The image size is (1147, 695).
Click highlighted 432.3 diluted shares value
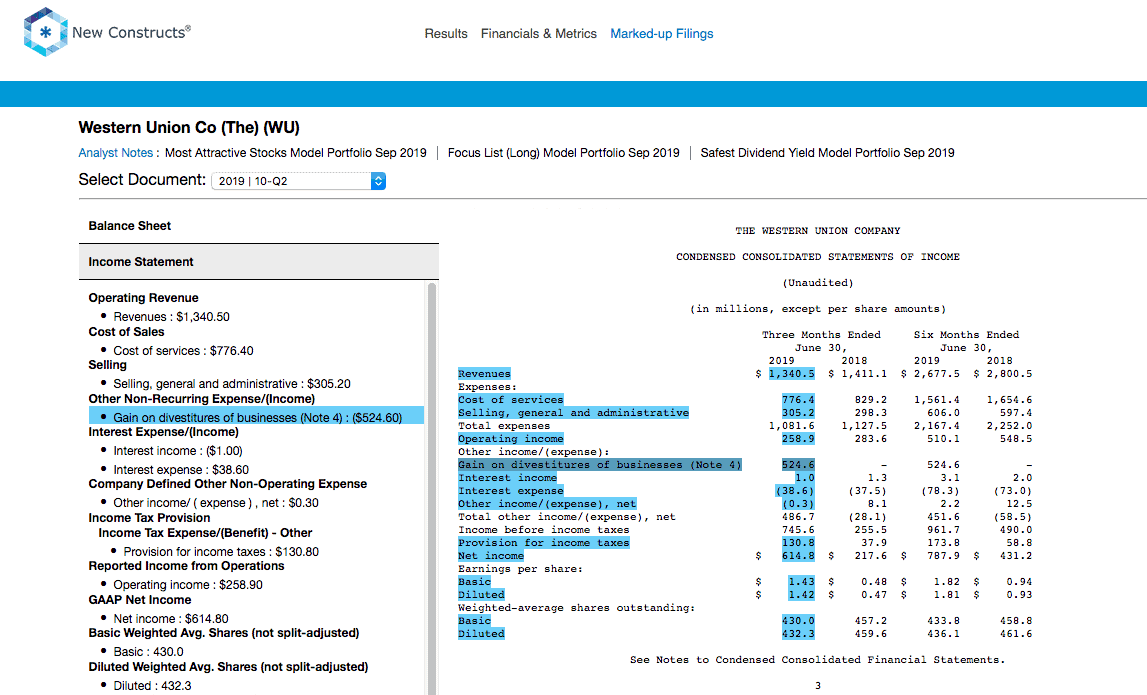point(798,634)
